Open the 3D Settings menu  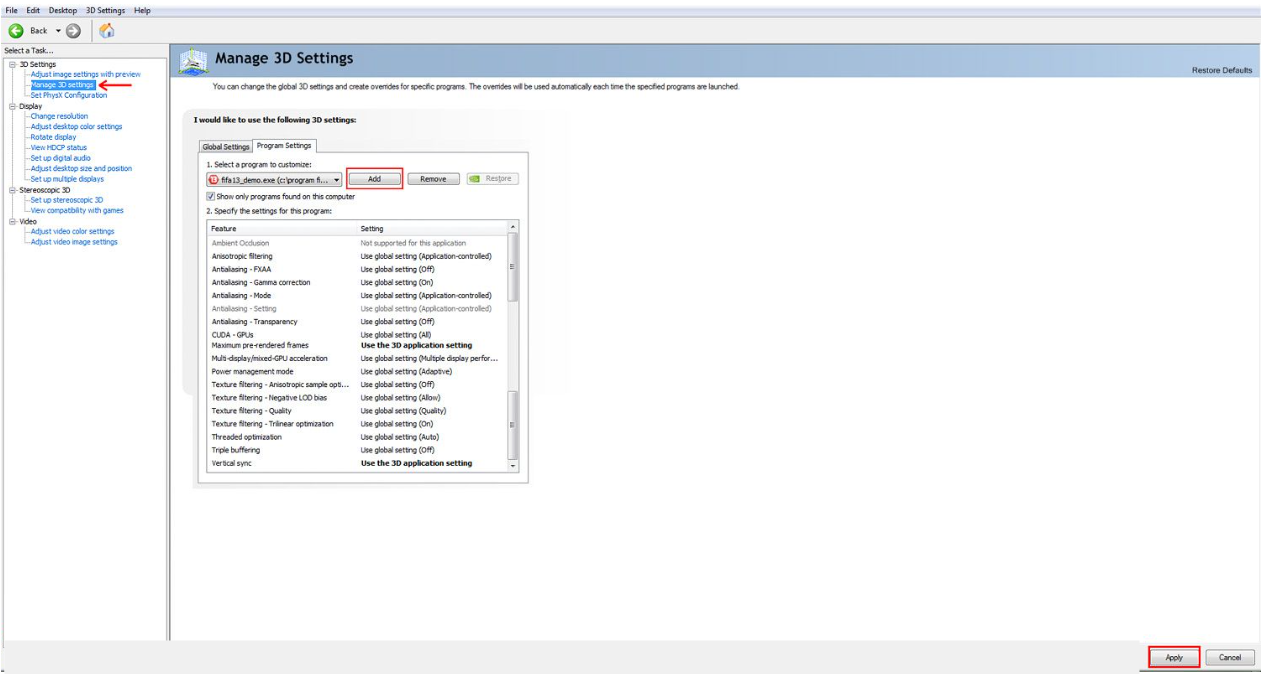105,10
